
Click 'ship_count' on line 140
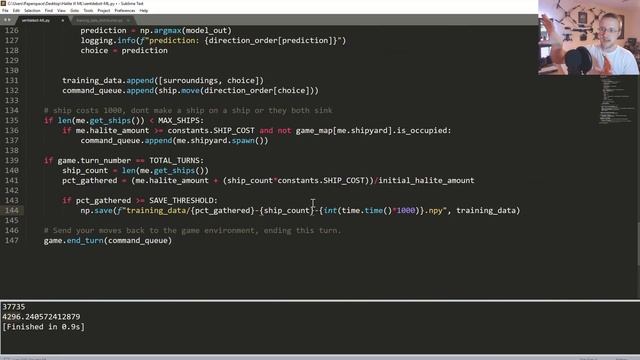(85, 171)
